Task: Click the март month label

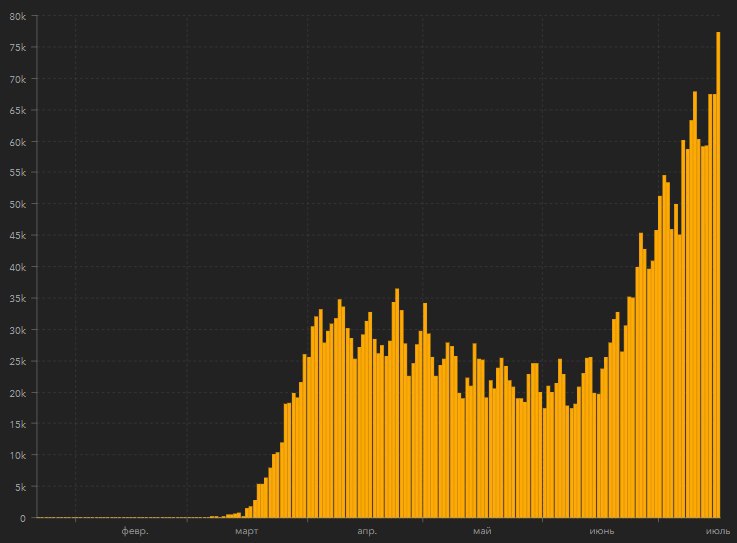Action: click(246, 531)
